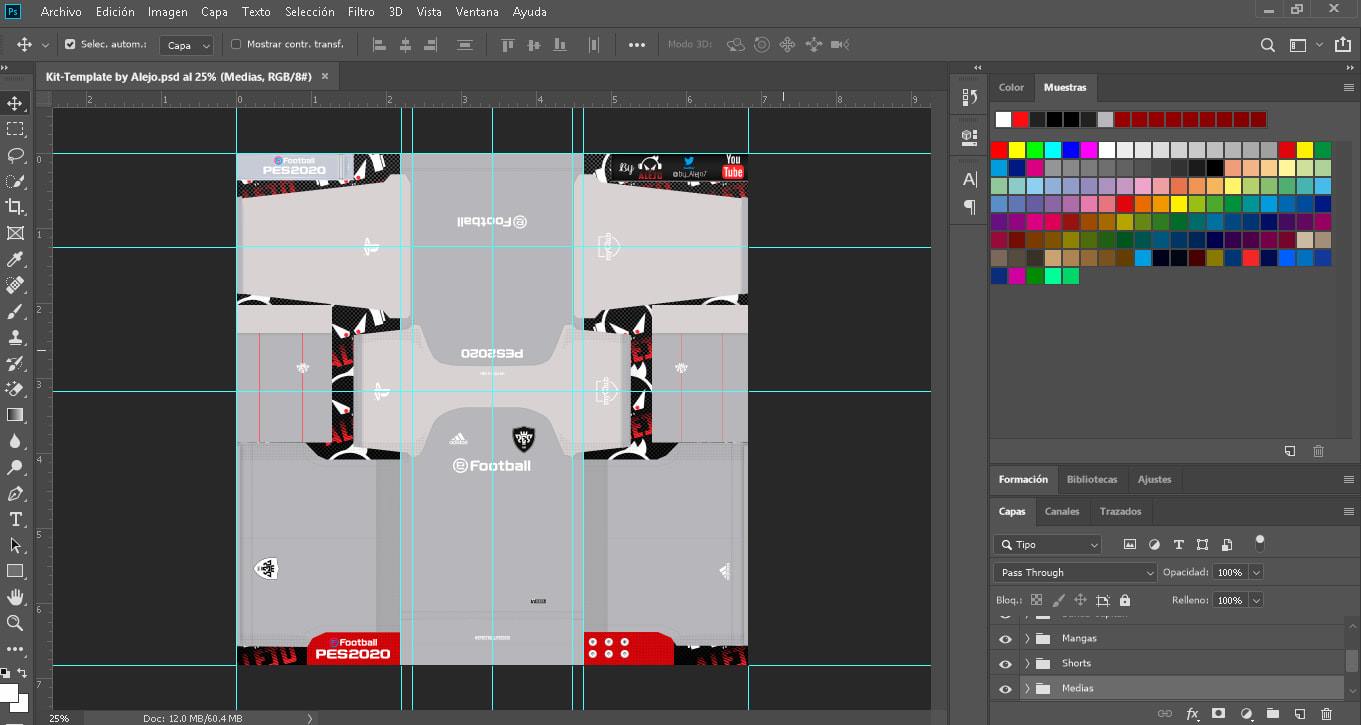Pick the bright magenta swatch in top row

(x=1089, y=150)
